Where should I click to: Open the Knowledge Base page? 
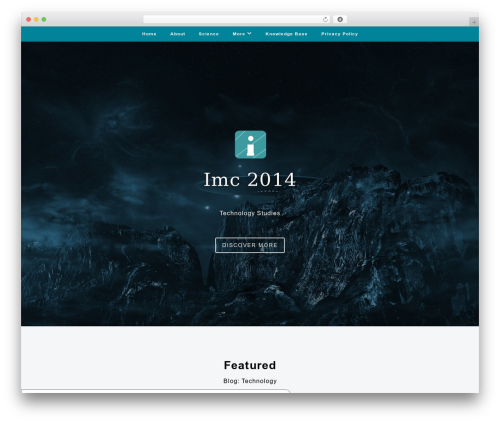click(x=286, y=34)
